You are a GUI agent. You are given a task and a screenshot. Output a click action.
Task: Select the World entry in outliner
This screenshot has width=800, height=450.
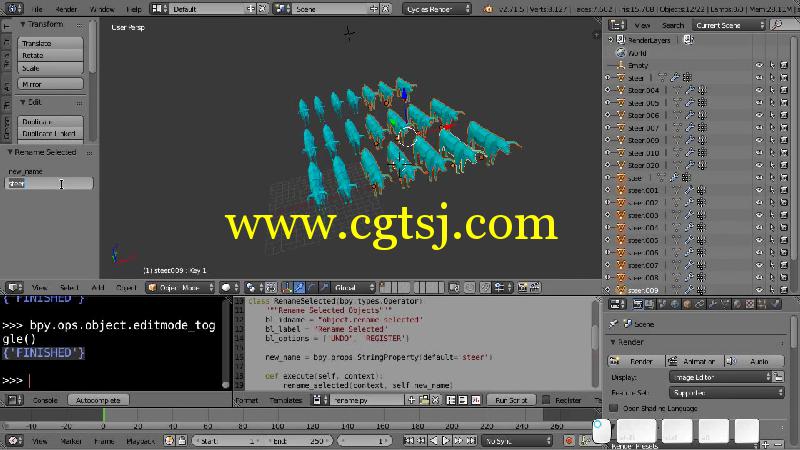tap(637, 53)
